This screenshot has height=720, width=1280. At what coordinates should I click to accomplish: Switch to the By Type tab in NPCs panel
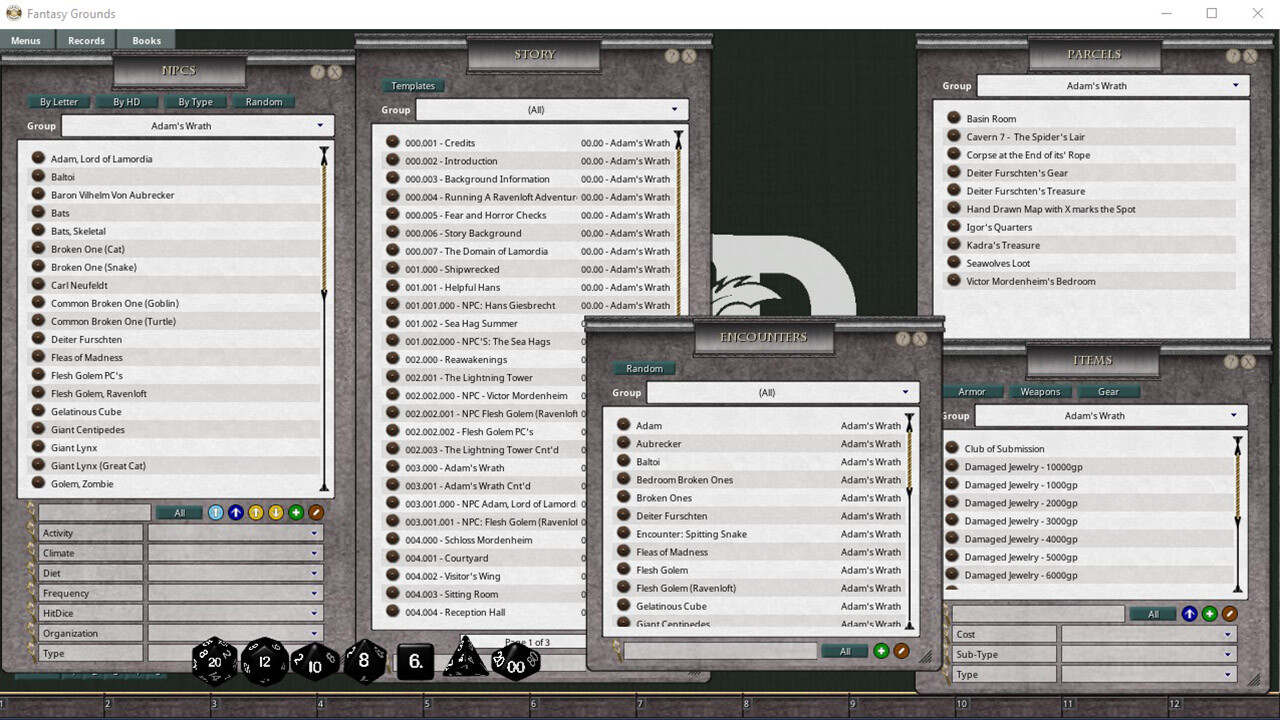195,101
